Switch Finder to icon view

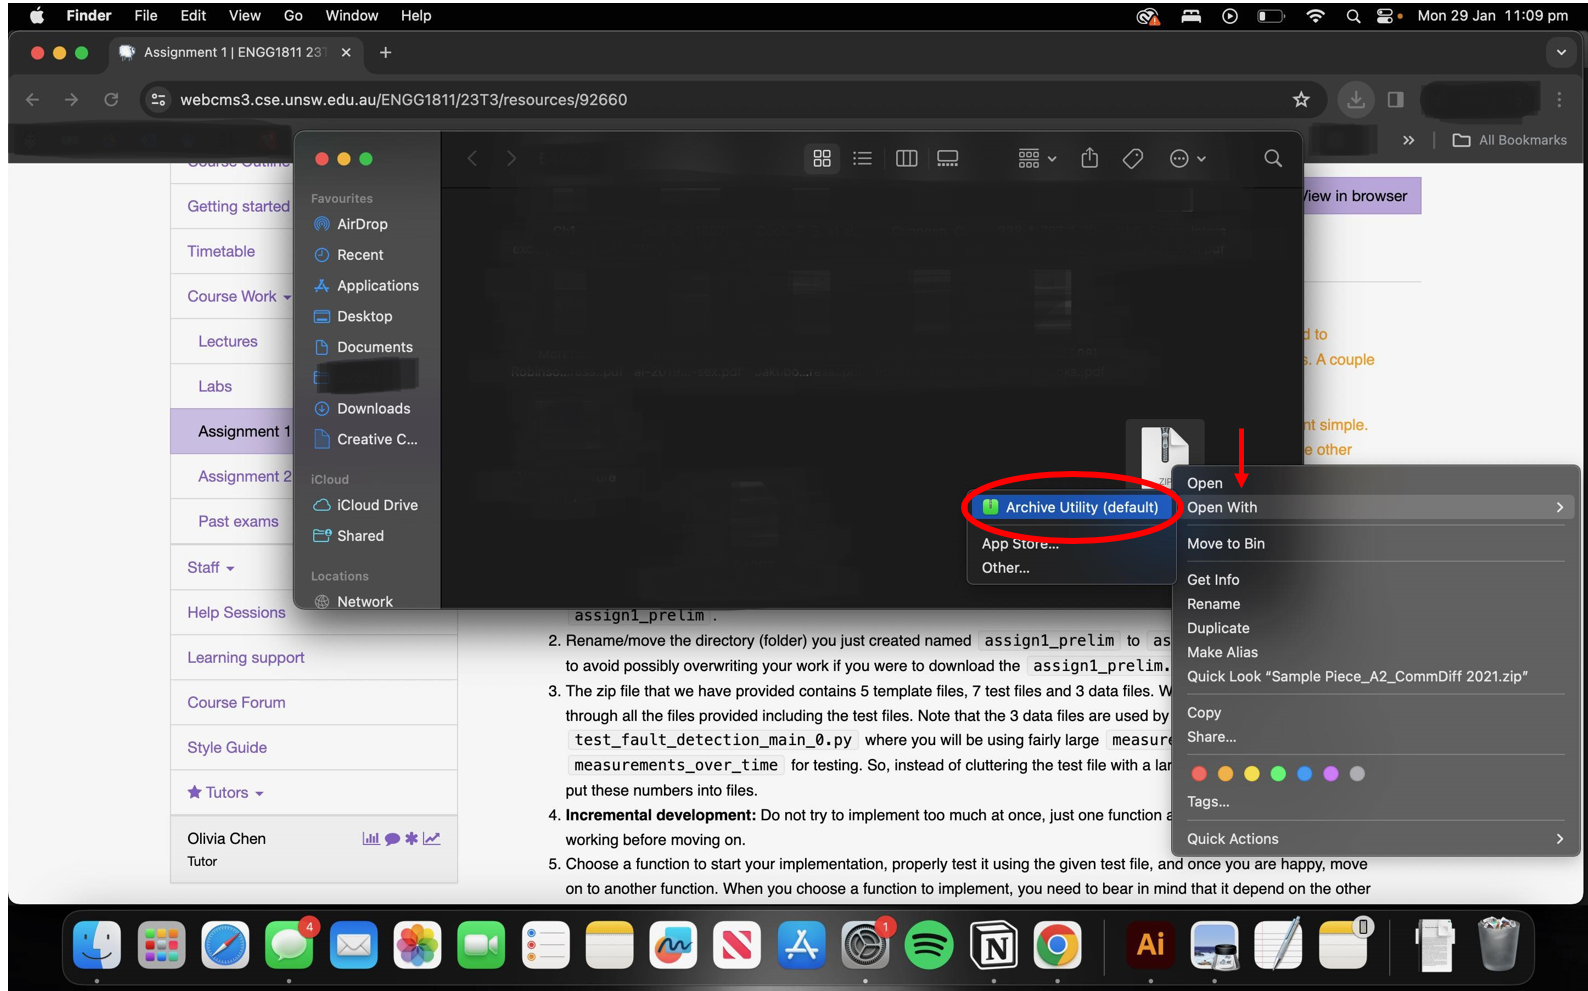[x=822, y=158]
